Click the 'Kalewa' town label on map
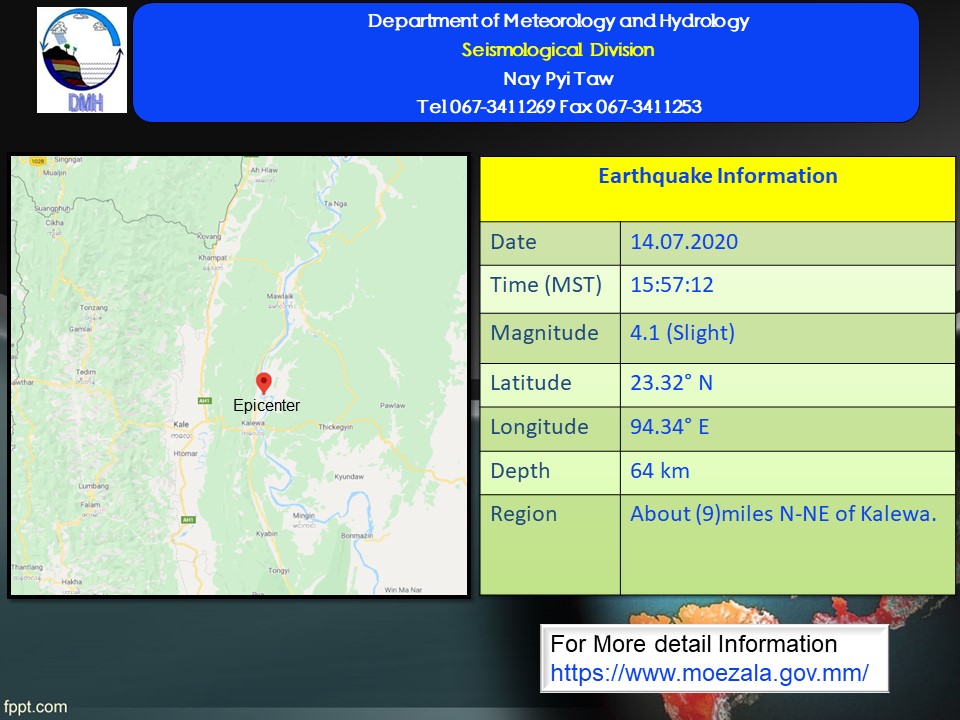 tap(253, 423)
